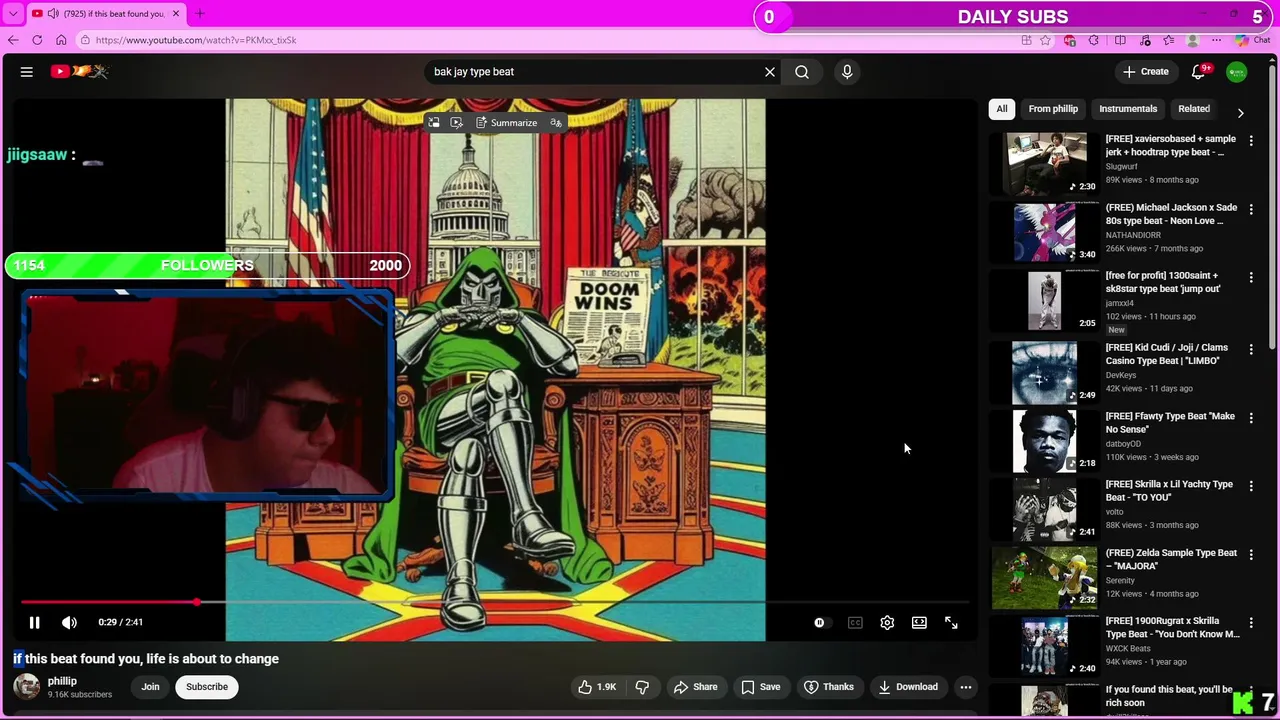The width and height of the screenshot is (1280, 720).
Task: Open browser settings and more (ellipsis)
Action: [1217, 40]
